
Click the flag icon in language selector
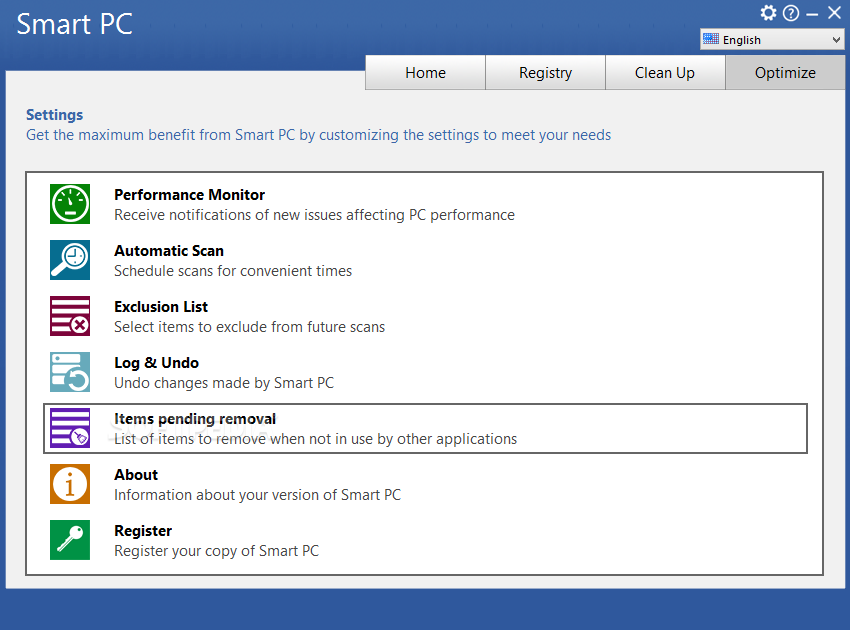click(710, 39)
